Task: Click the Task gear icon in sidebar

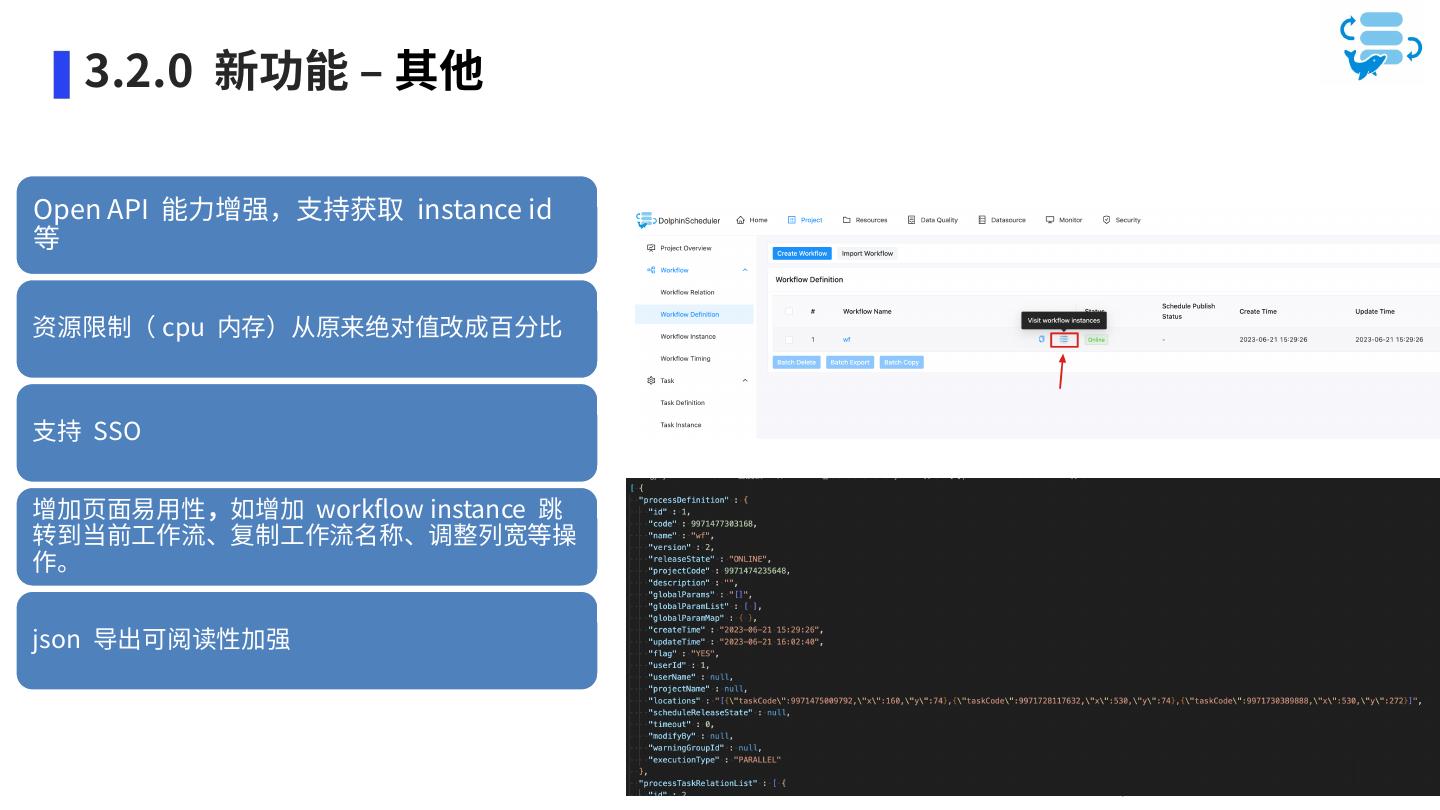Action: [x=651, y=381]
